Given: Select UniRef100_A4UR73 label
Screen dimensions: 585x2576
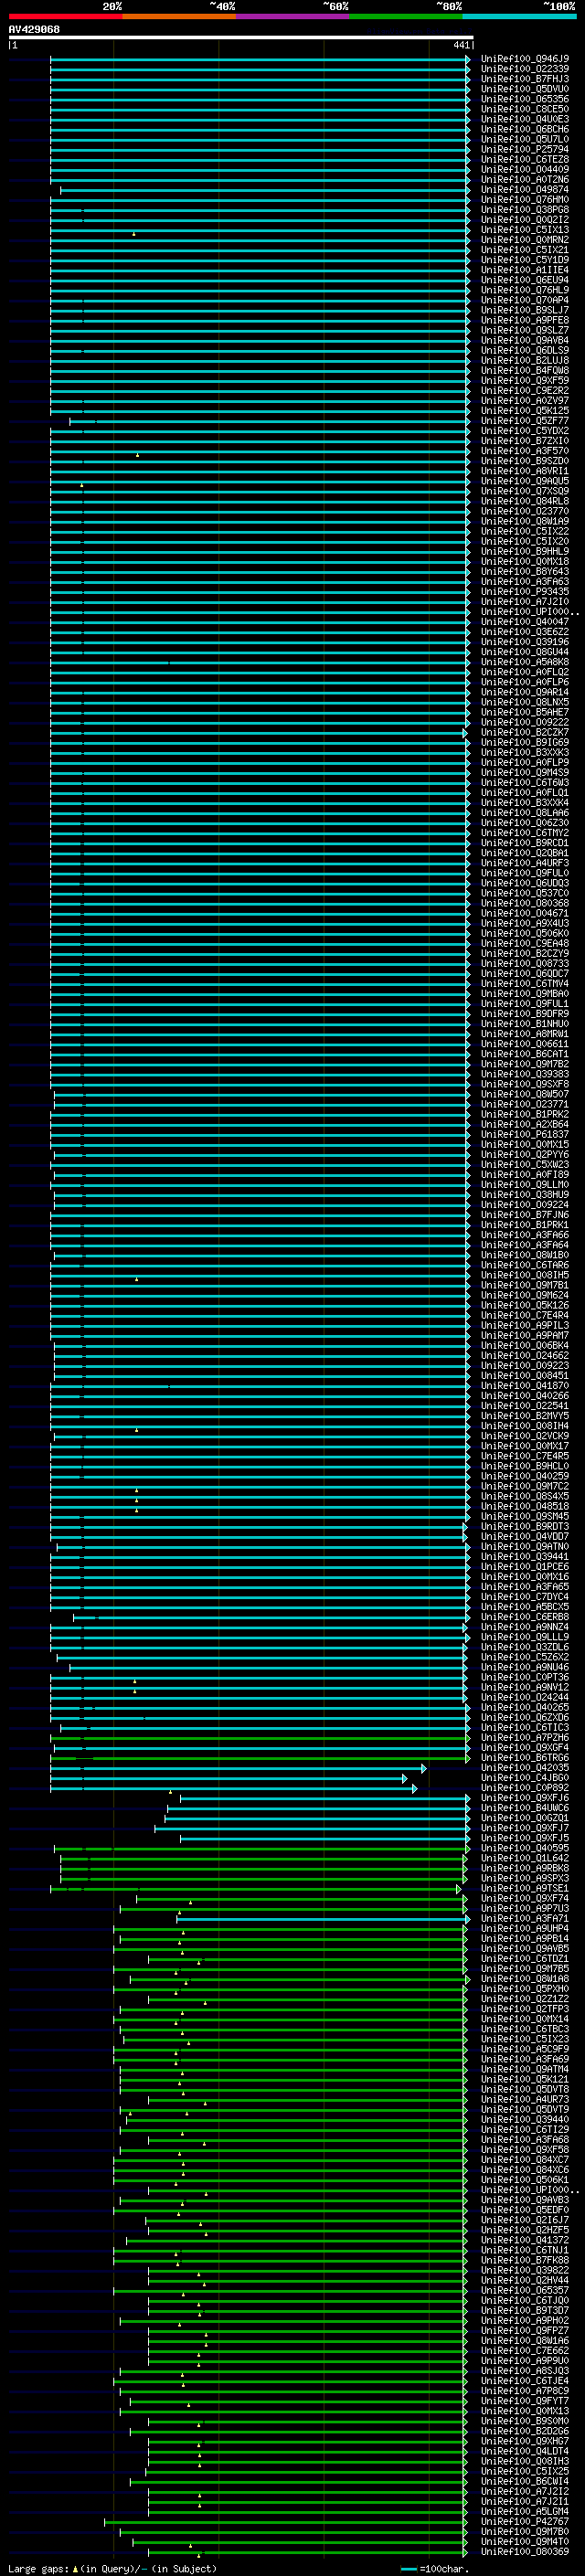Looking at the screenshot, I should (524, 2099).
